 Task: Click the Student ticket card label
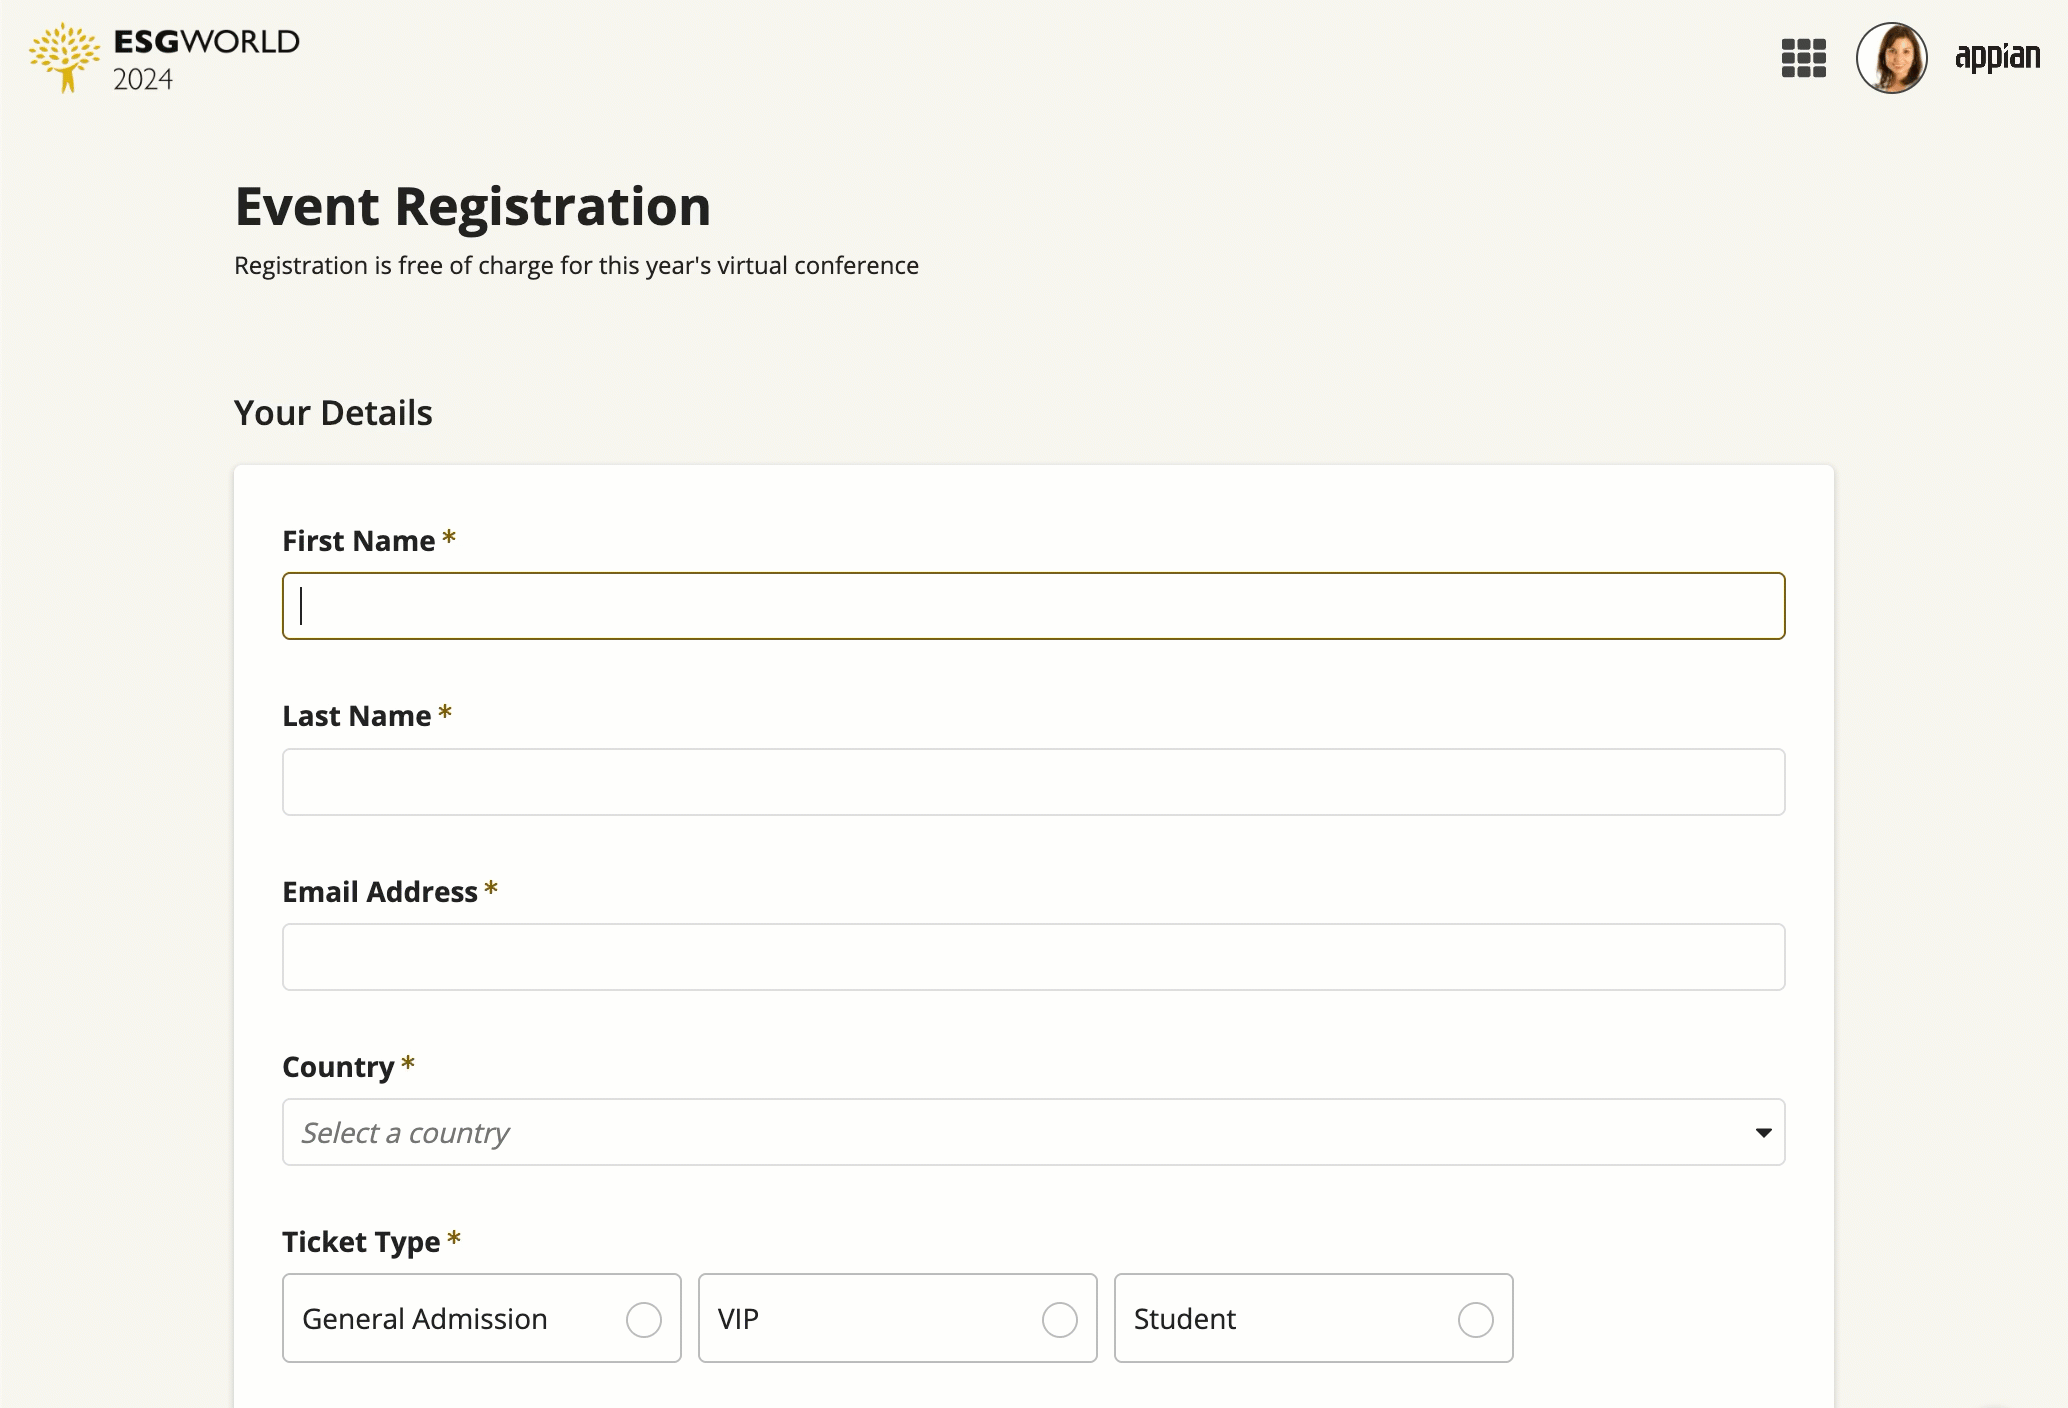[1184, 1319]
